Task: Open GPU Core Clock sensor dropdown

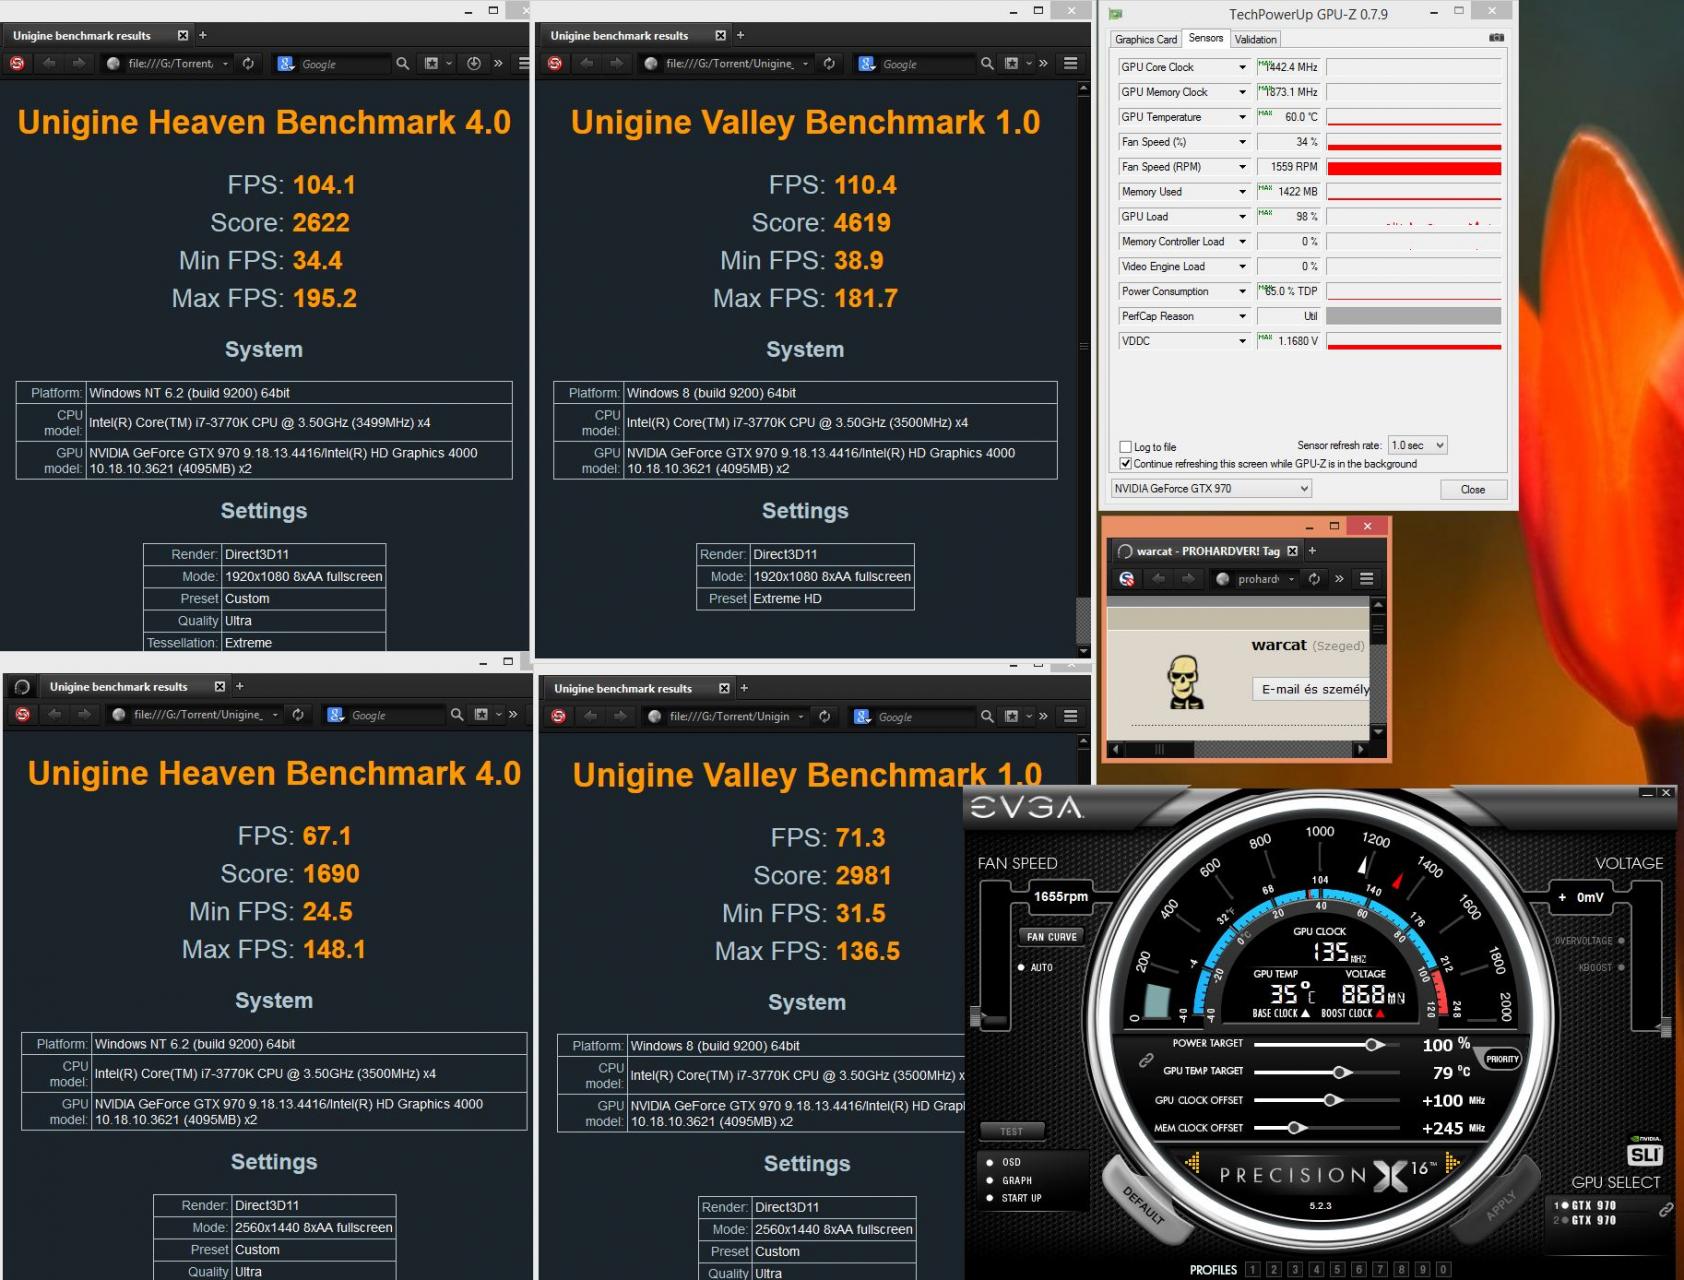Action: point(1243,67)
